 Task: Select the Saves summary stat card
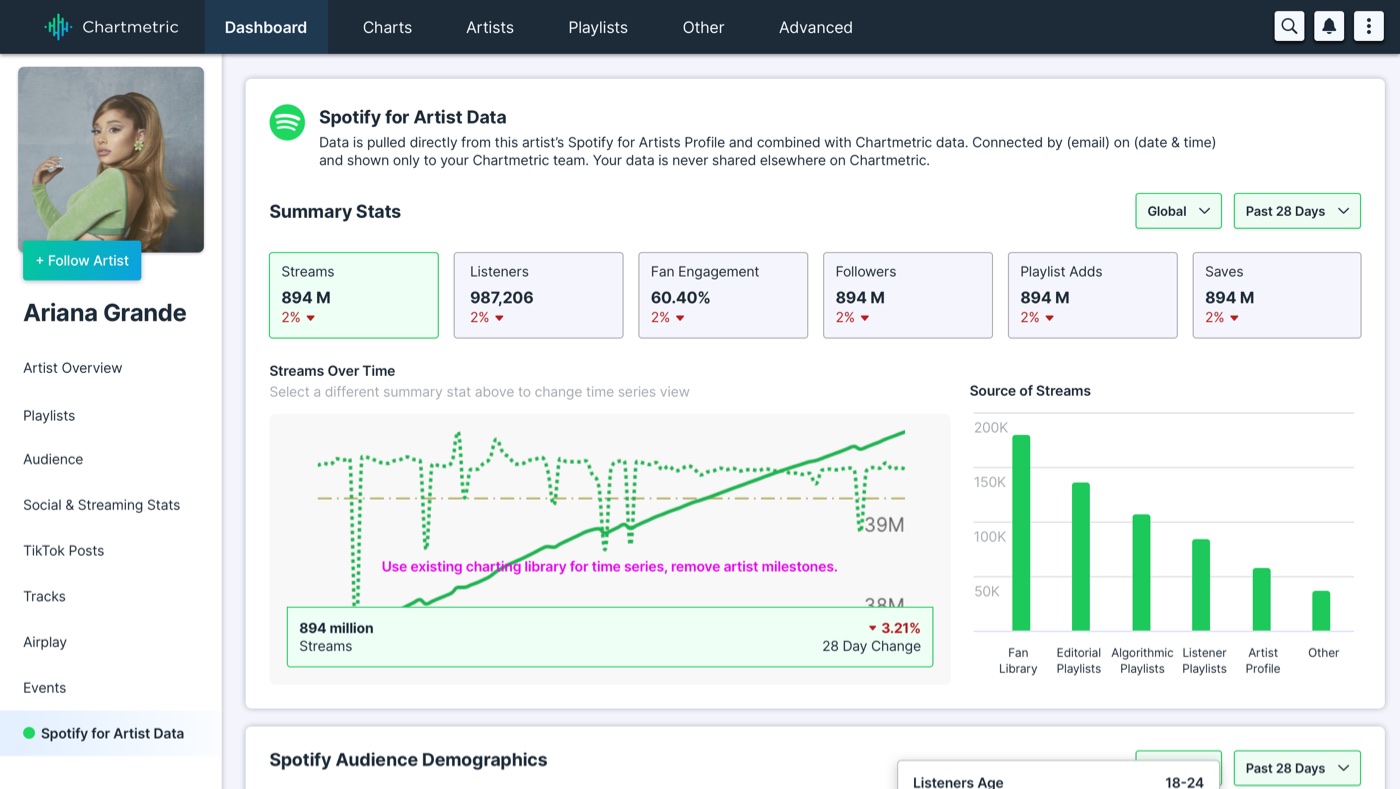(x=1277, y=295)
